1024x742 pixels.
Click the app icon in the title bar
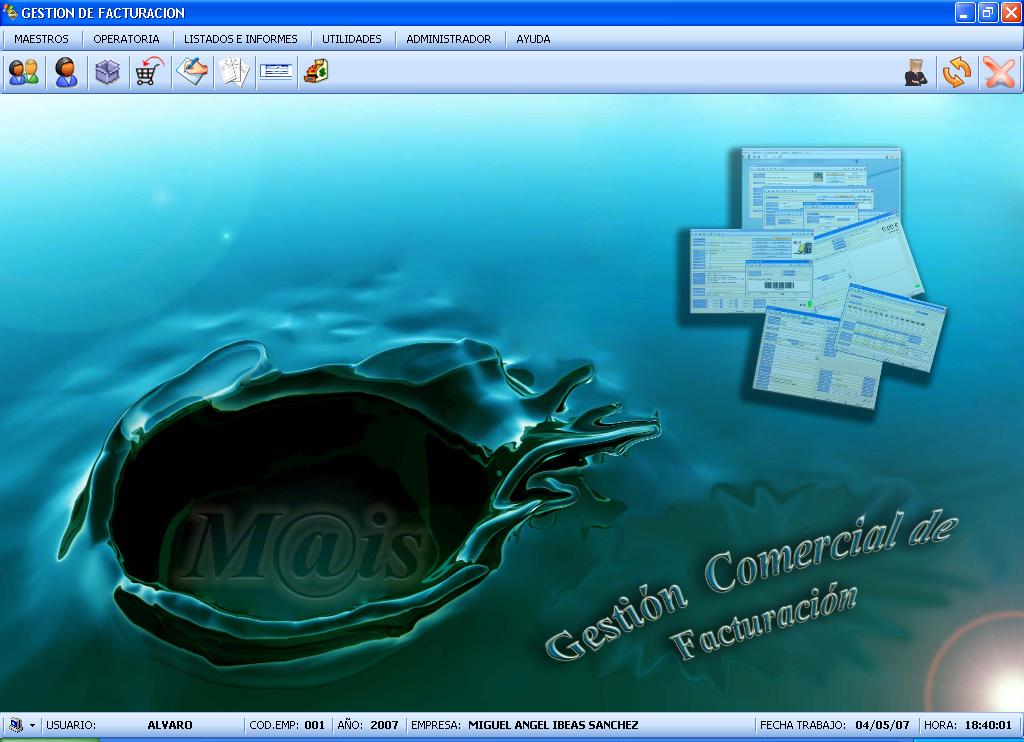[10, 12]
